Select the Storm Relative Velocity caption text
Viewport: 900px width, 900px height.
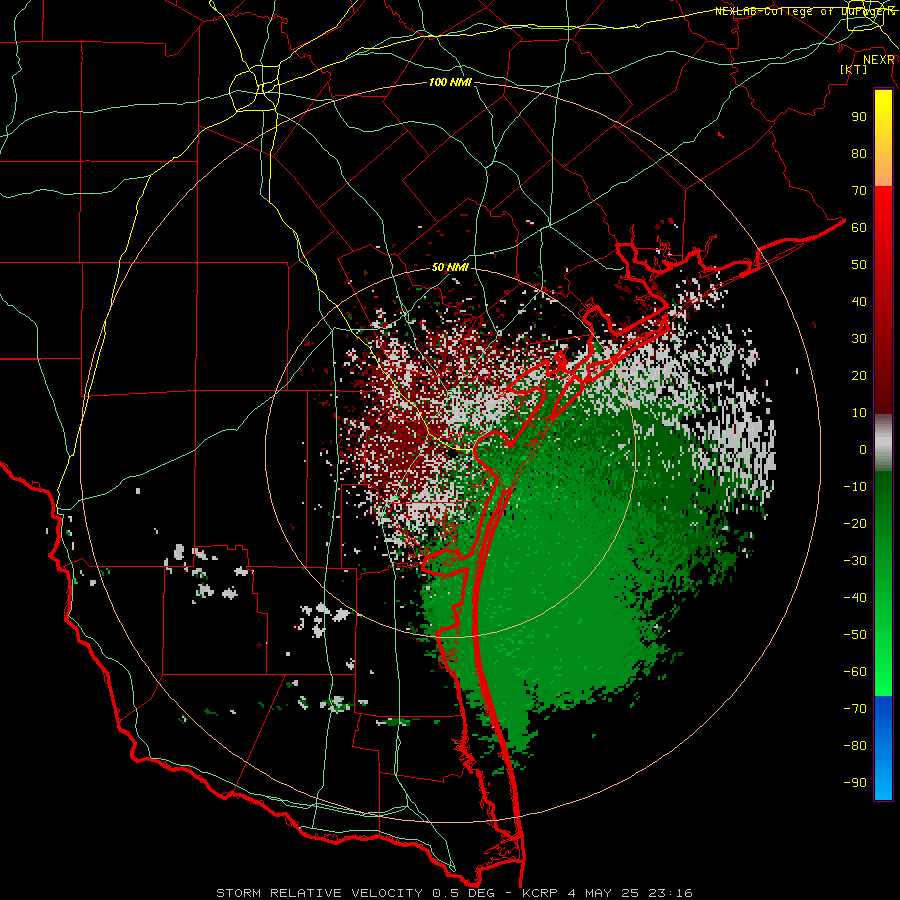click(x=454, y=893)
